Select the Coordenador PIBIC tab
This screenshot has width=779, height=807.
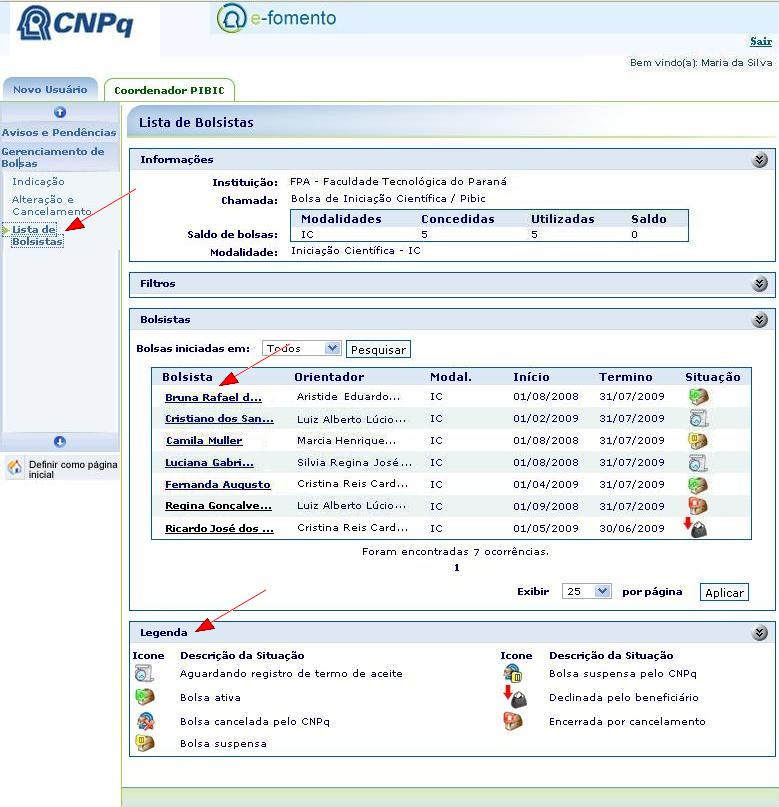[x=169, y=90]
